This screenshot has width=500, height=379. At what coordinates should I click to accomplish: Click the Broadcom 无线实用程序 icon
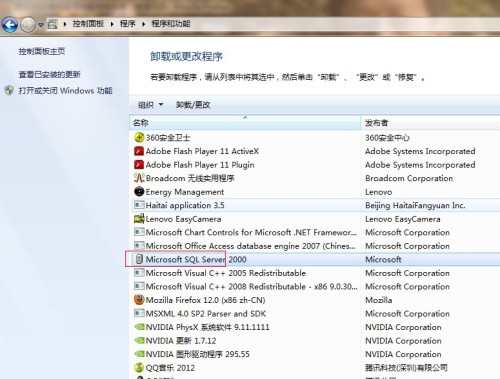point(139,178)
